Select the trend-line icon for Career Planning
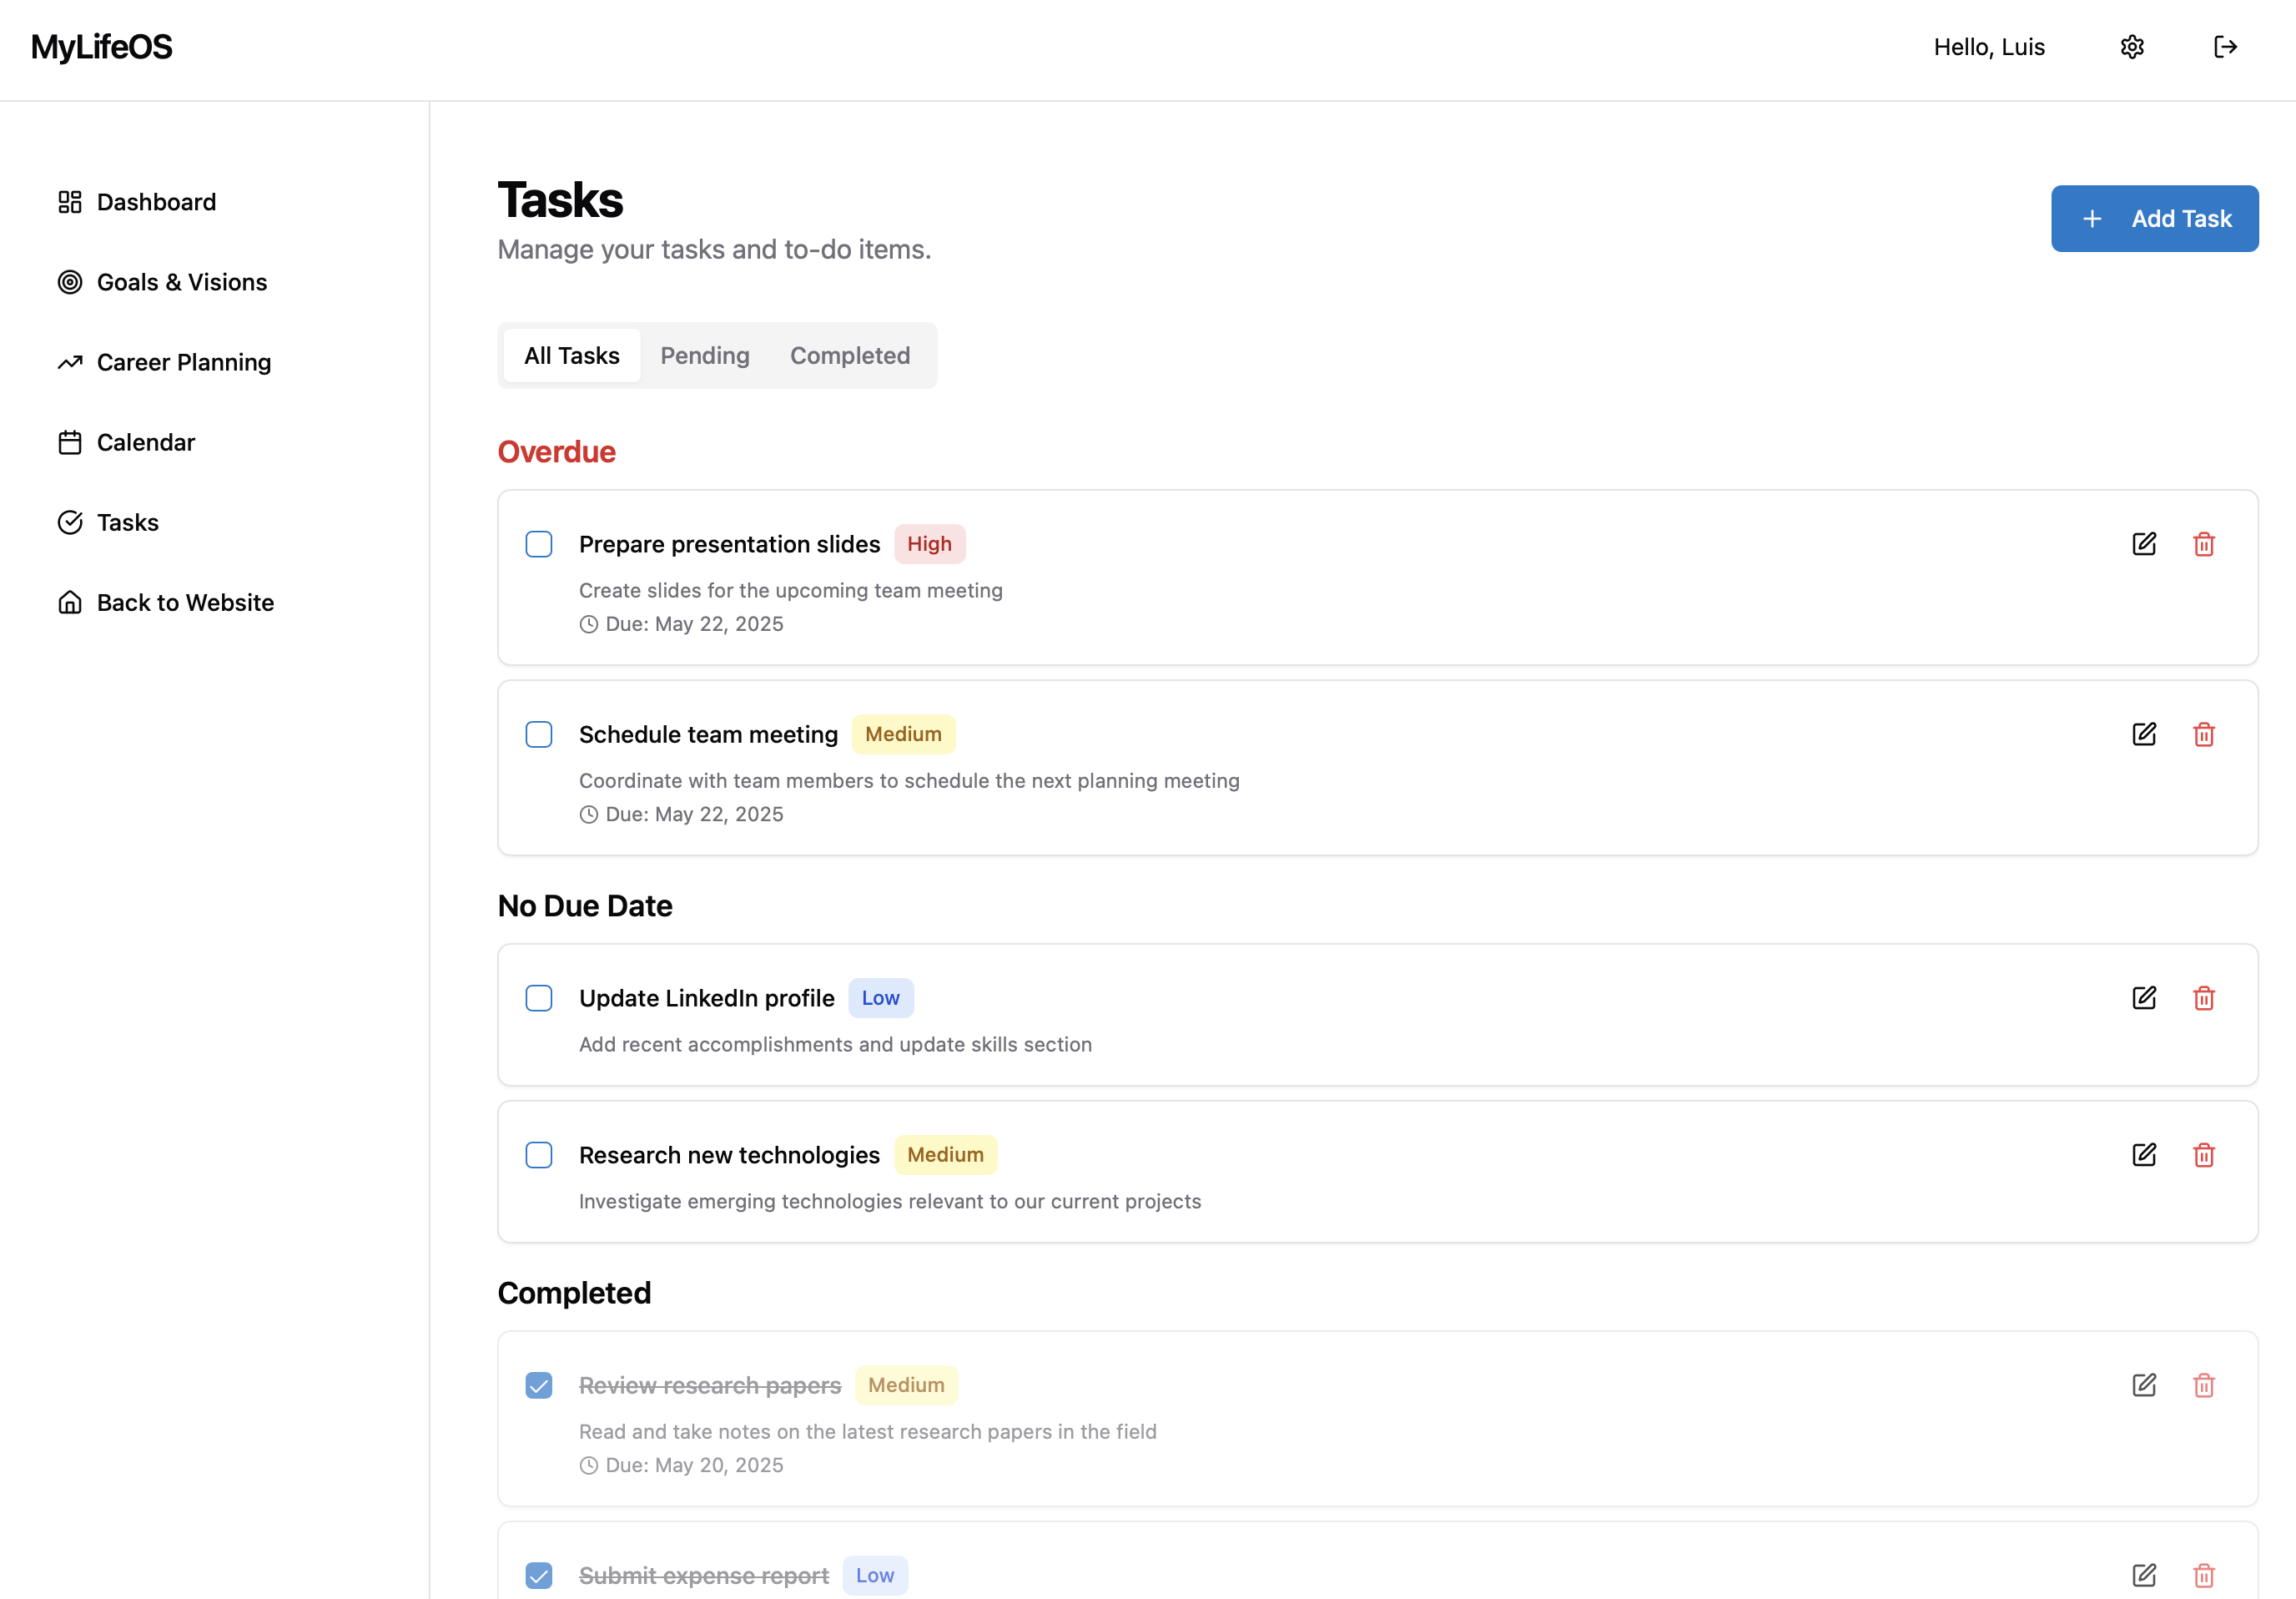This screenshot has width=2296, height=1599. [70, 362]
